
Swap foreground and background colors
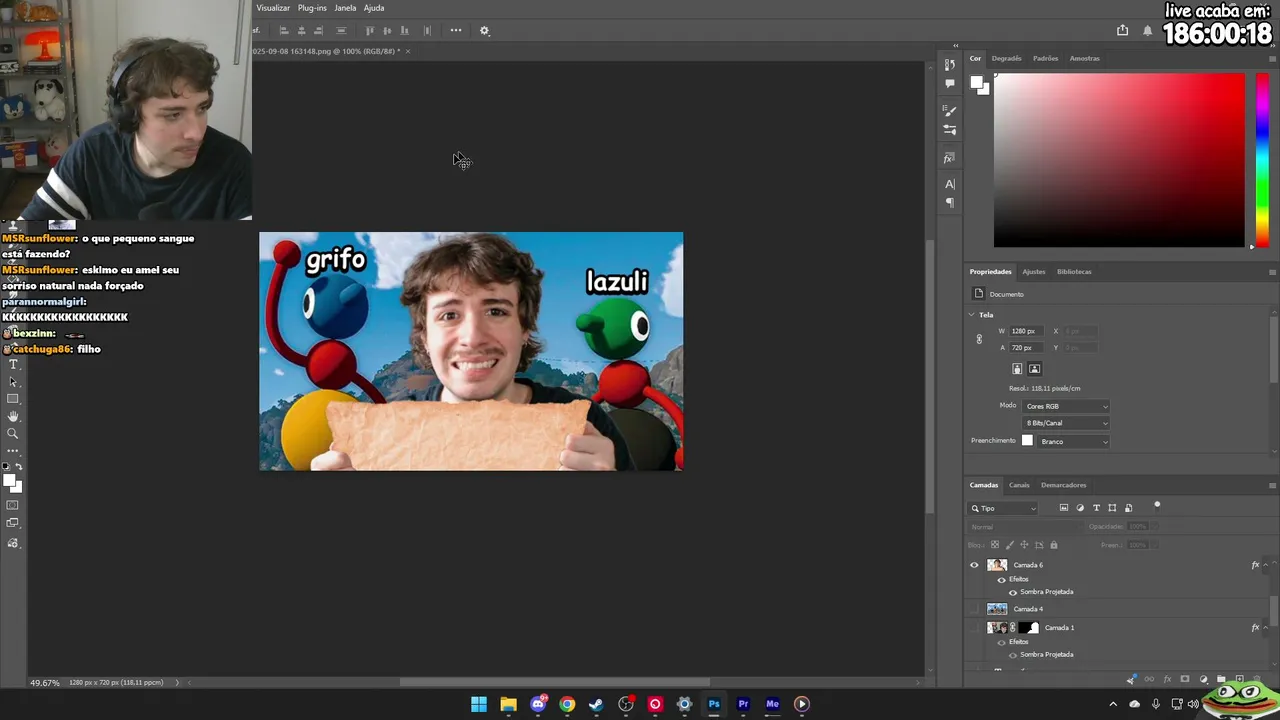coord(19,467)
